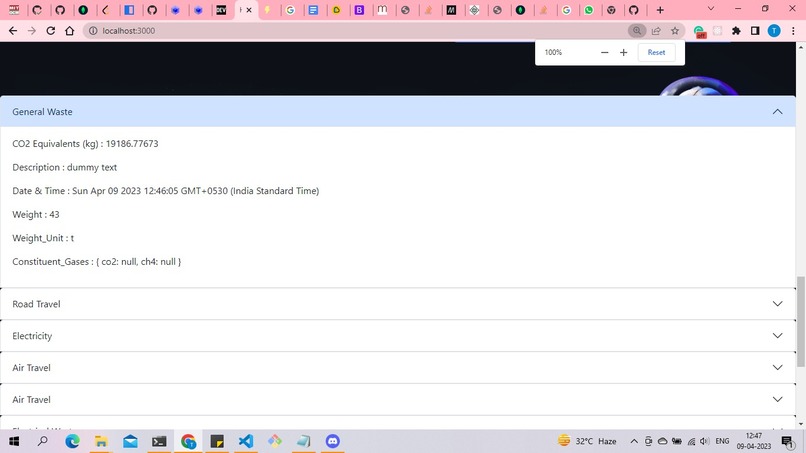The height and width of the screenshot is (453, 806).
Task: Open the Windows Start menu
Action: [x=14, y=441]
